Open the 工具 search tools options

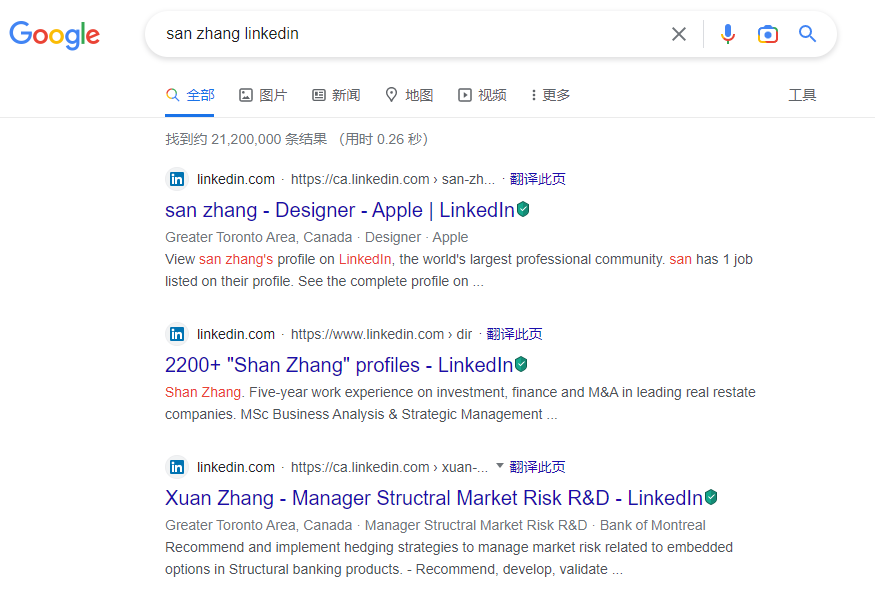[802, 94]
